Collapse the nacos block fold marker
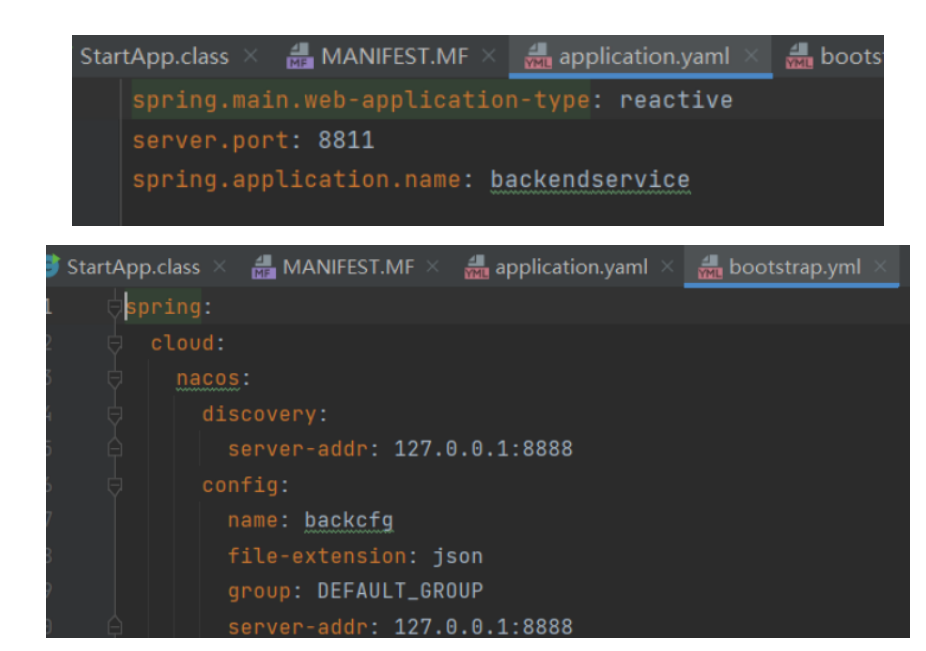 (x=115, y=379)
